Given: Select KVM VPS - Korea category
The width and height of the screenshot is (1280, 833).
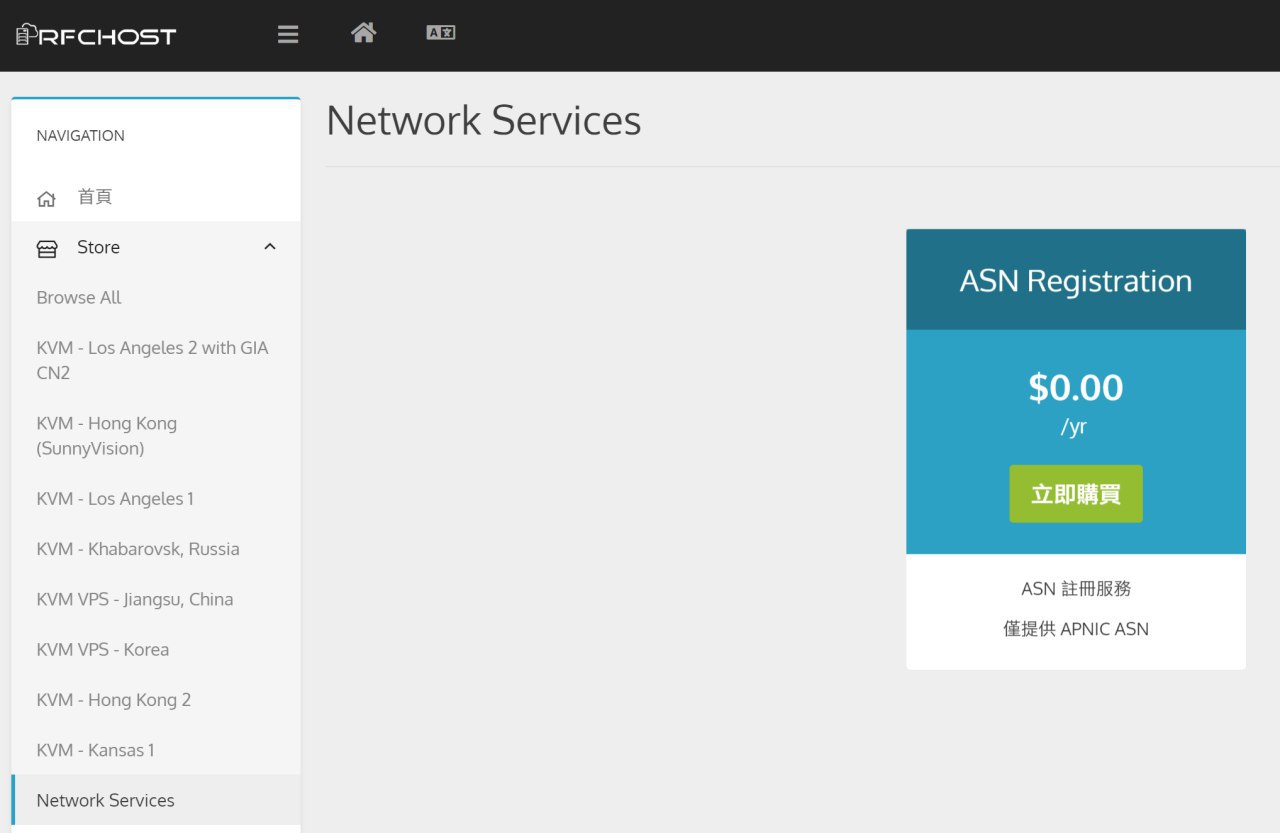Looking at the screenshot, I should tap(103, 650).
